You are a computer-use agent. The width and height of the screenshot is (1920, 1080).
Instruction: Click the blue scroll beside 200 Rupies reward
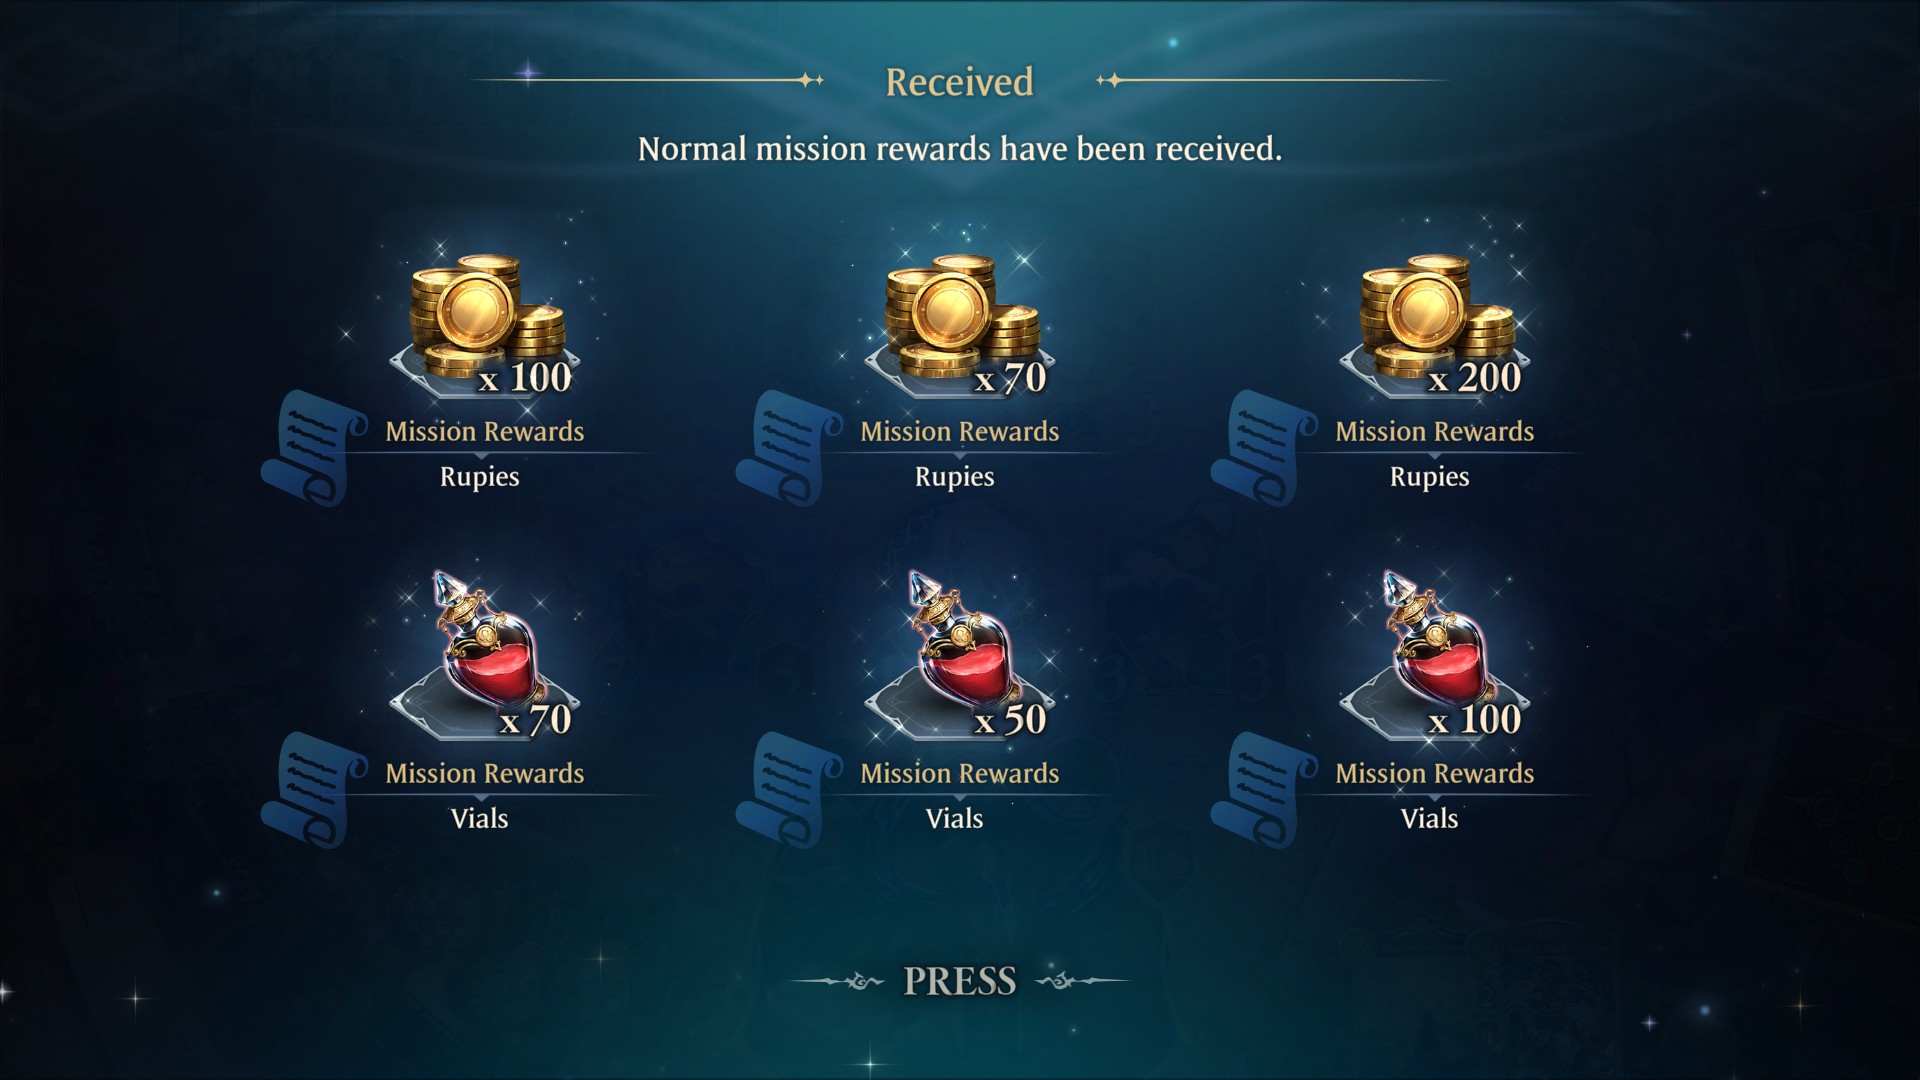click(1264, 447)
